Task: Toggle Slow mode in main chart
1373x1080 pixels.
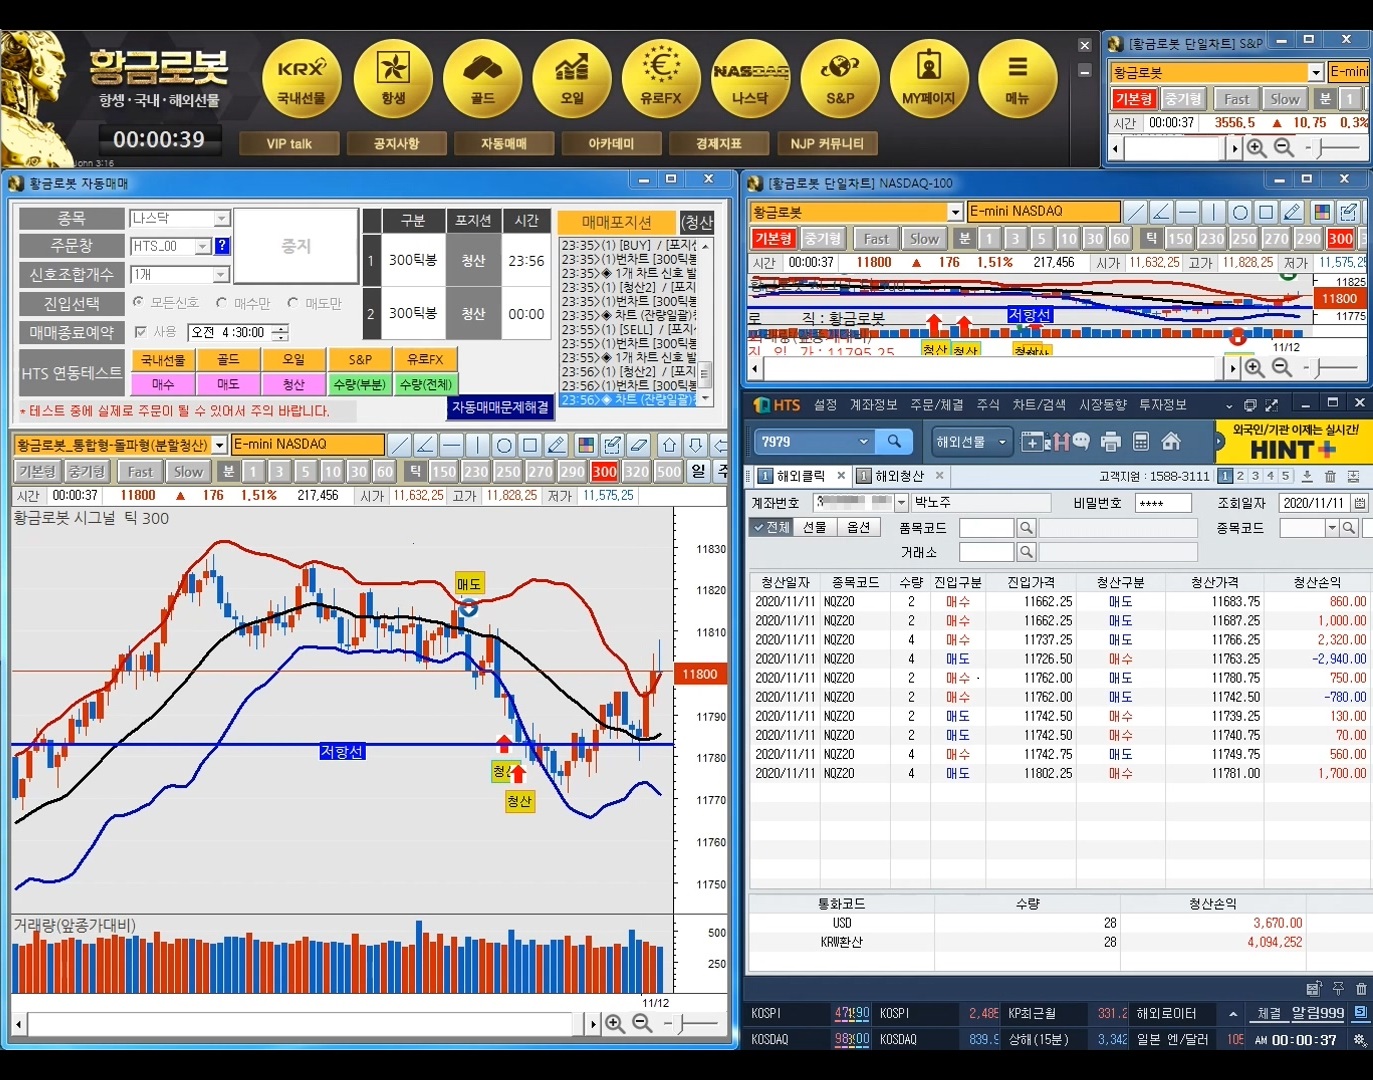Action: point(188,471)
